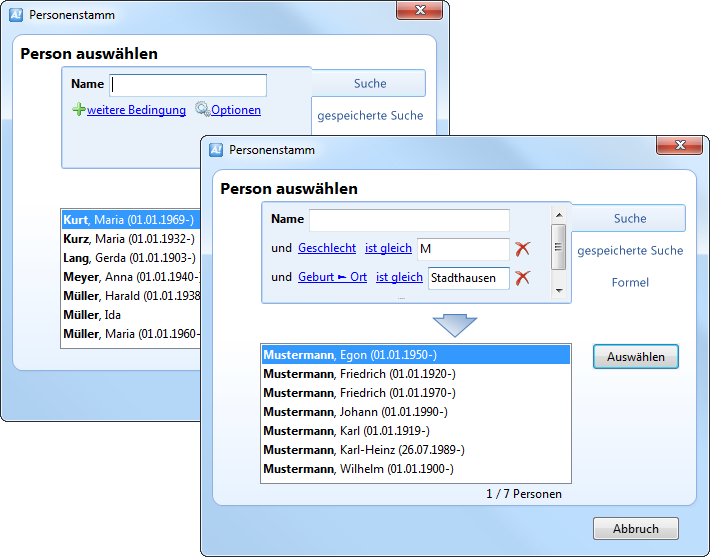Open the 'ist gleich' operator for Geburt Ort
Viewport: 710px width, 557px height.
(399, 277)
